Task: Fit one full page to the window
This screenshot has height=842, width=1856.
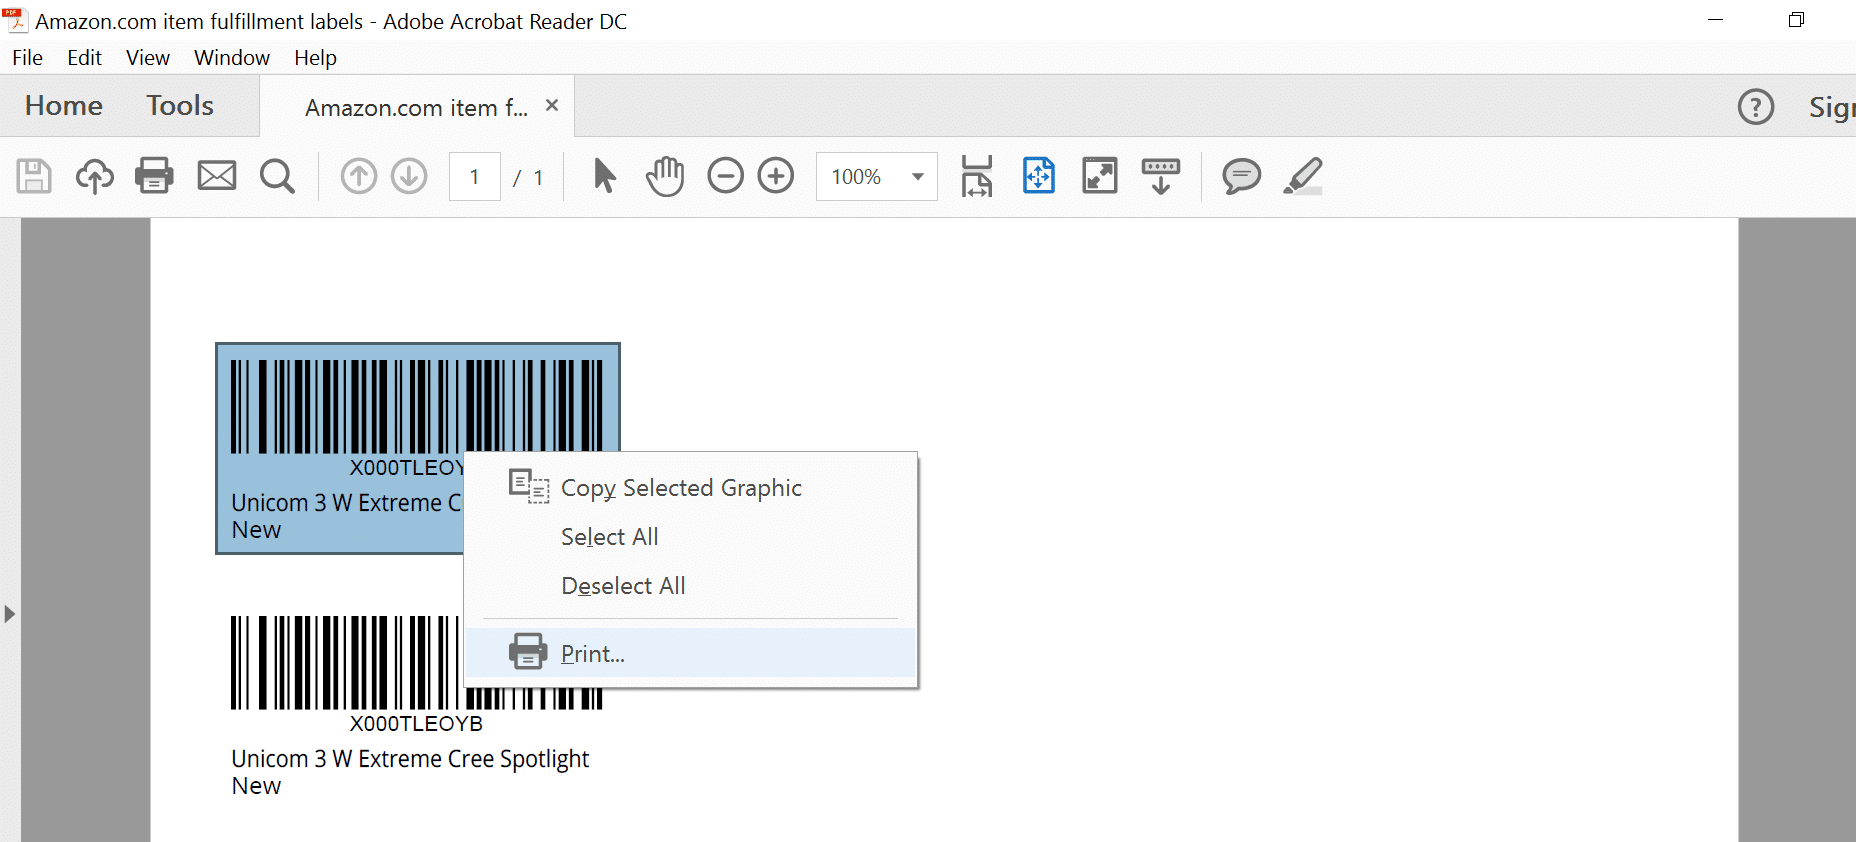Action: click(x=1039, y=176)
